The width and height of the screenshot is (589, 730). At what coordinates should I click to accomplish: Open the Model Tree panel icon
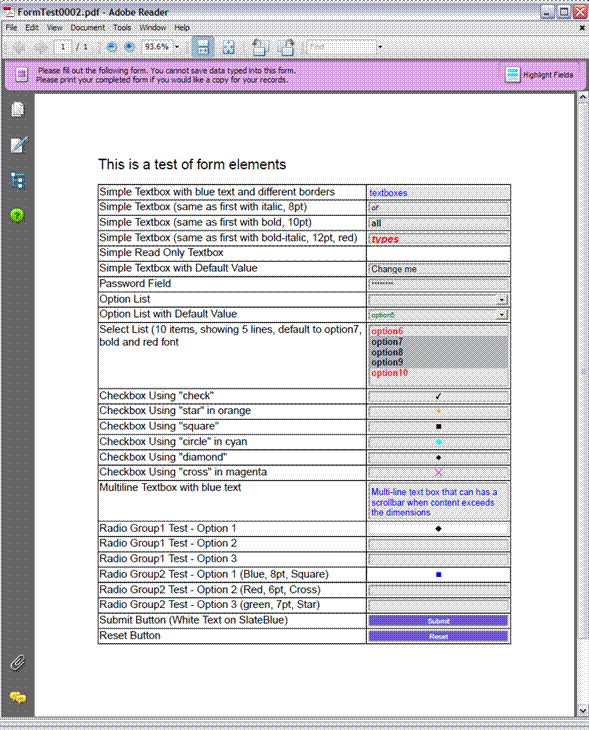point(18,181)
